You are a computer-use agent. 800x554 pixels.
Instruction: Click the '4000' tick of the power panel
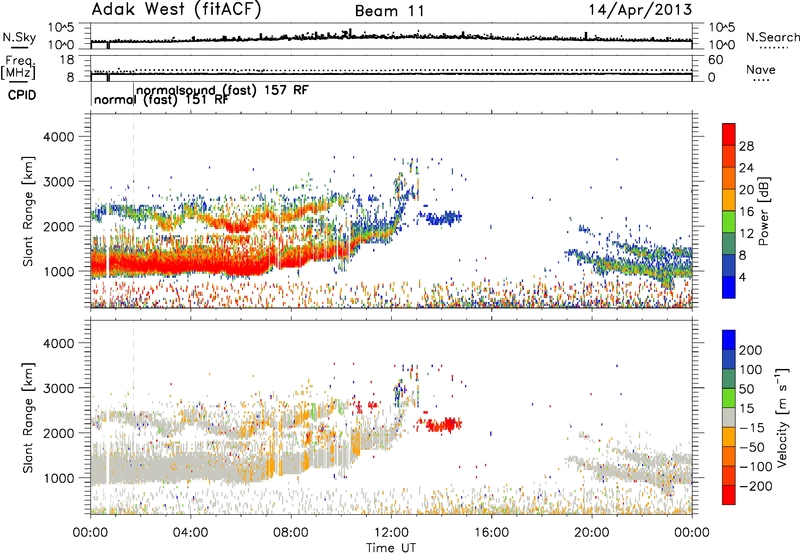58,137
